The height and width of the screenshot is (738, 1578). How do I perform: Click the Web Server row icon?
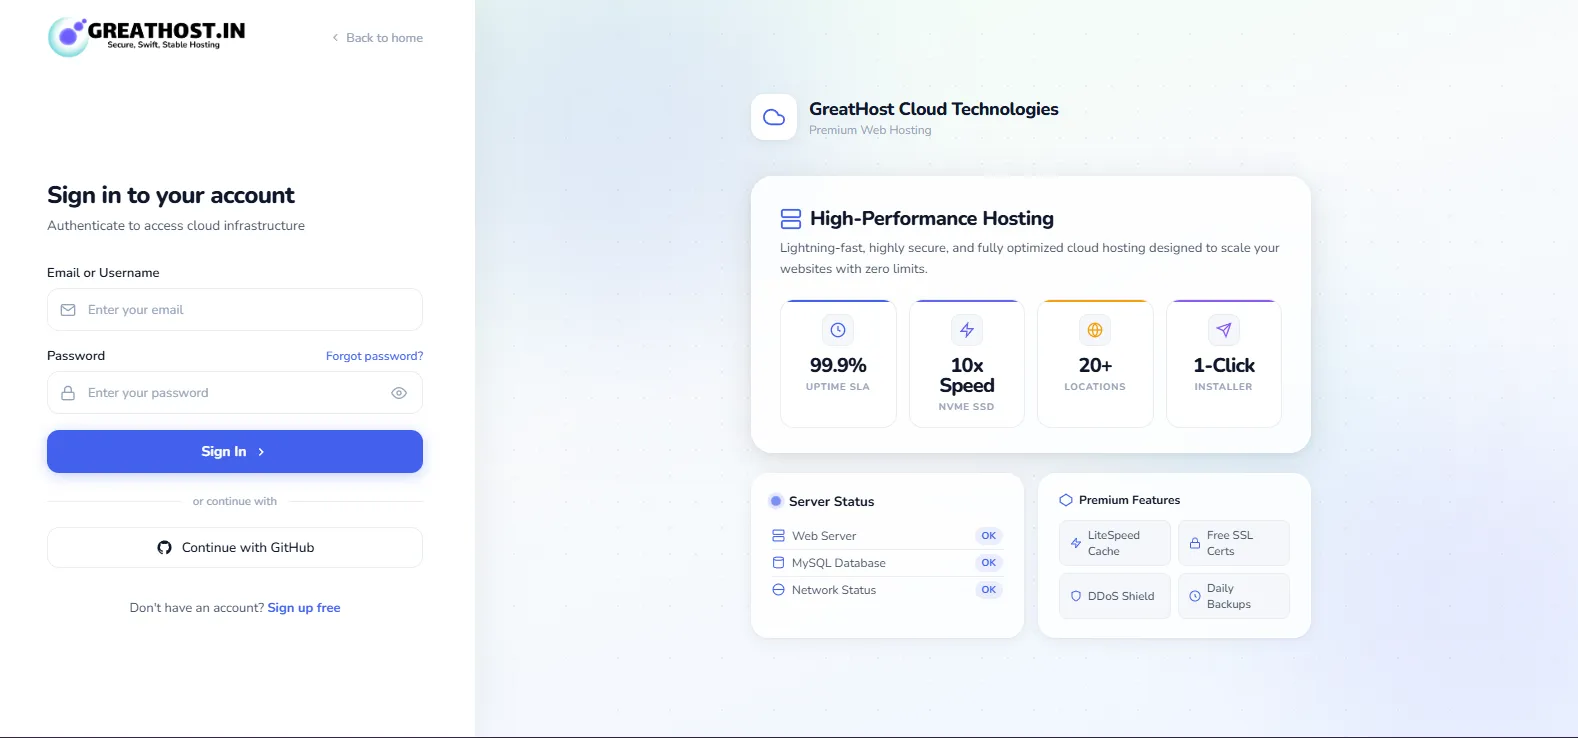click(x=778, y=536)
